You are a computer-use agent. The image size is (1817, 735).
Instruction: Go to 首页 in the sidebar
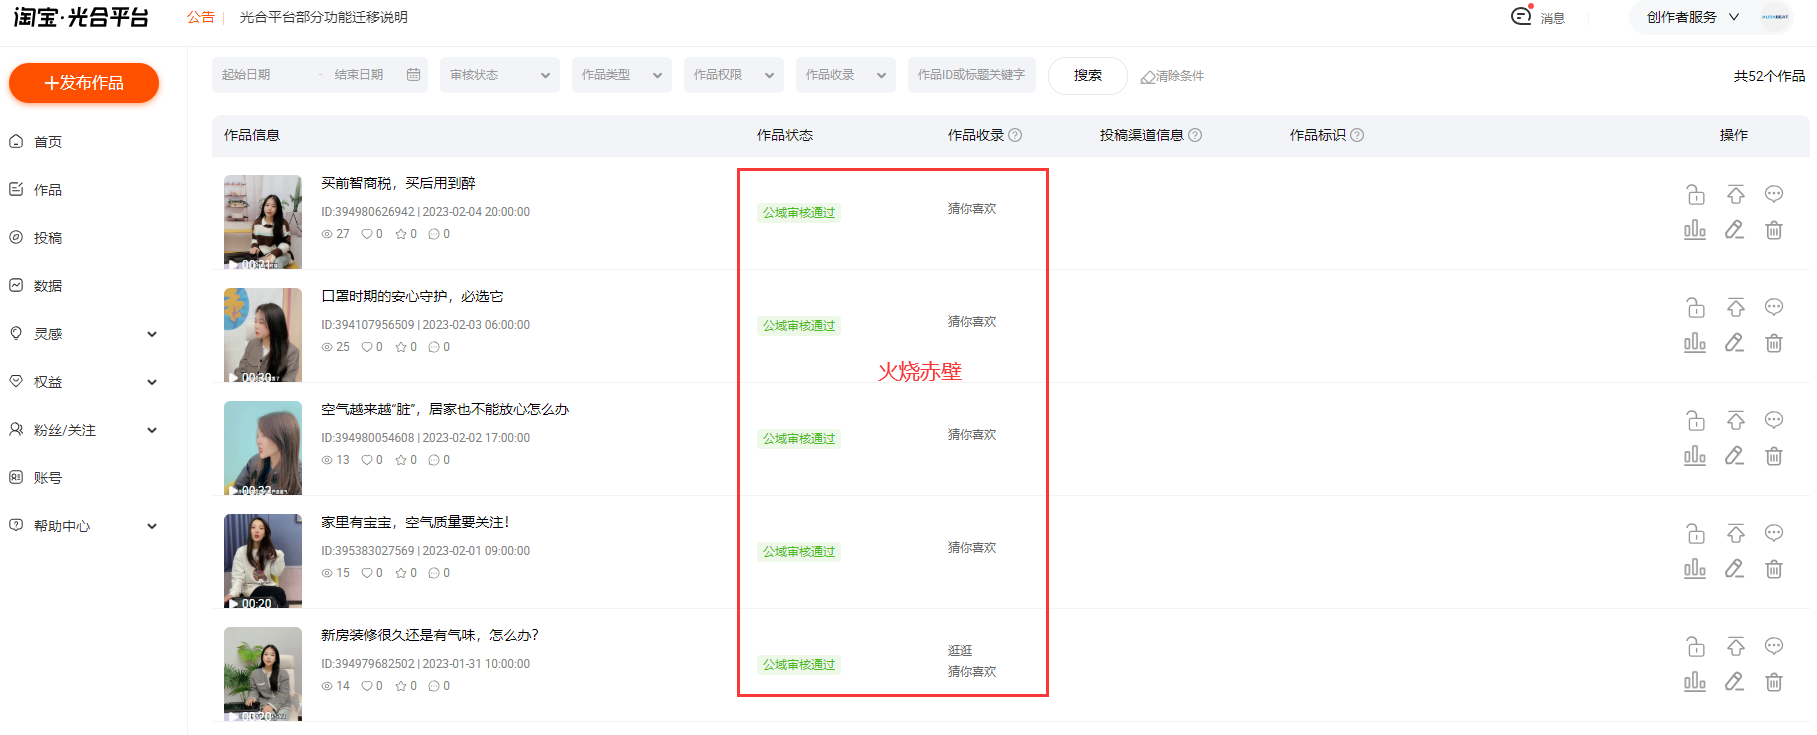pyautogui.click(x=47, y=142)
